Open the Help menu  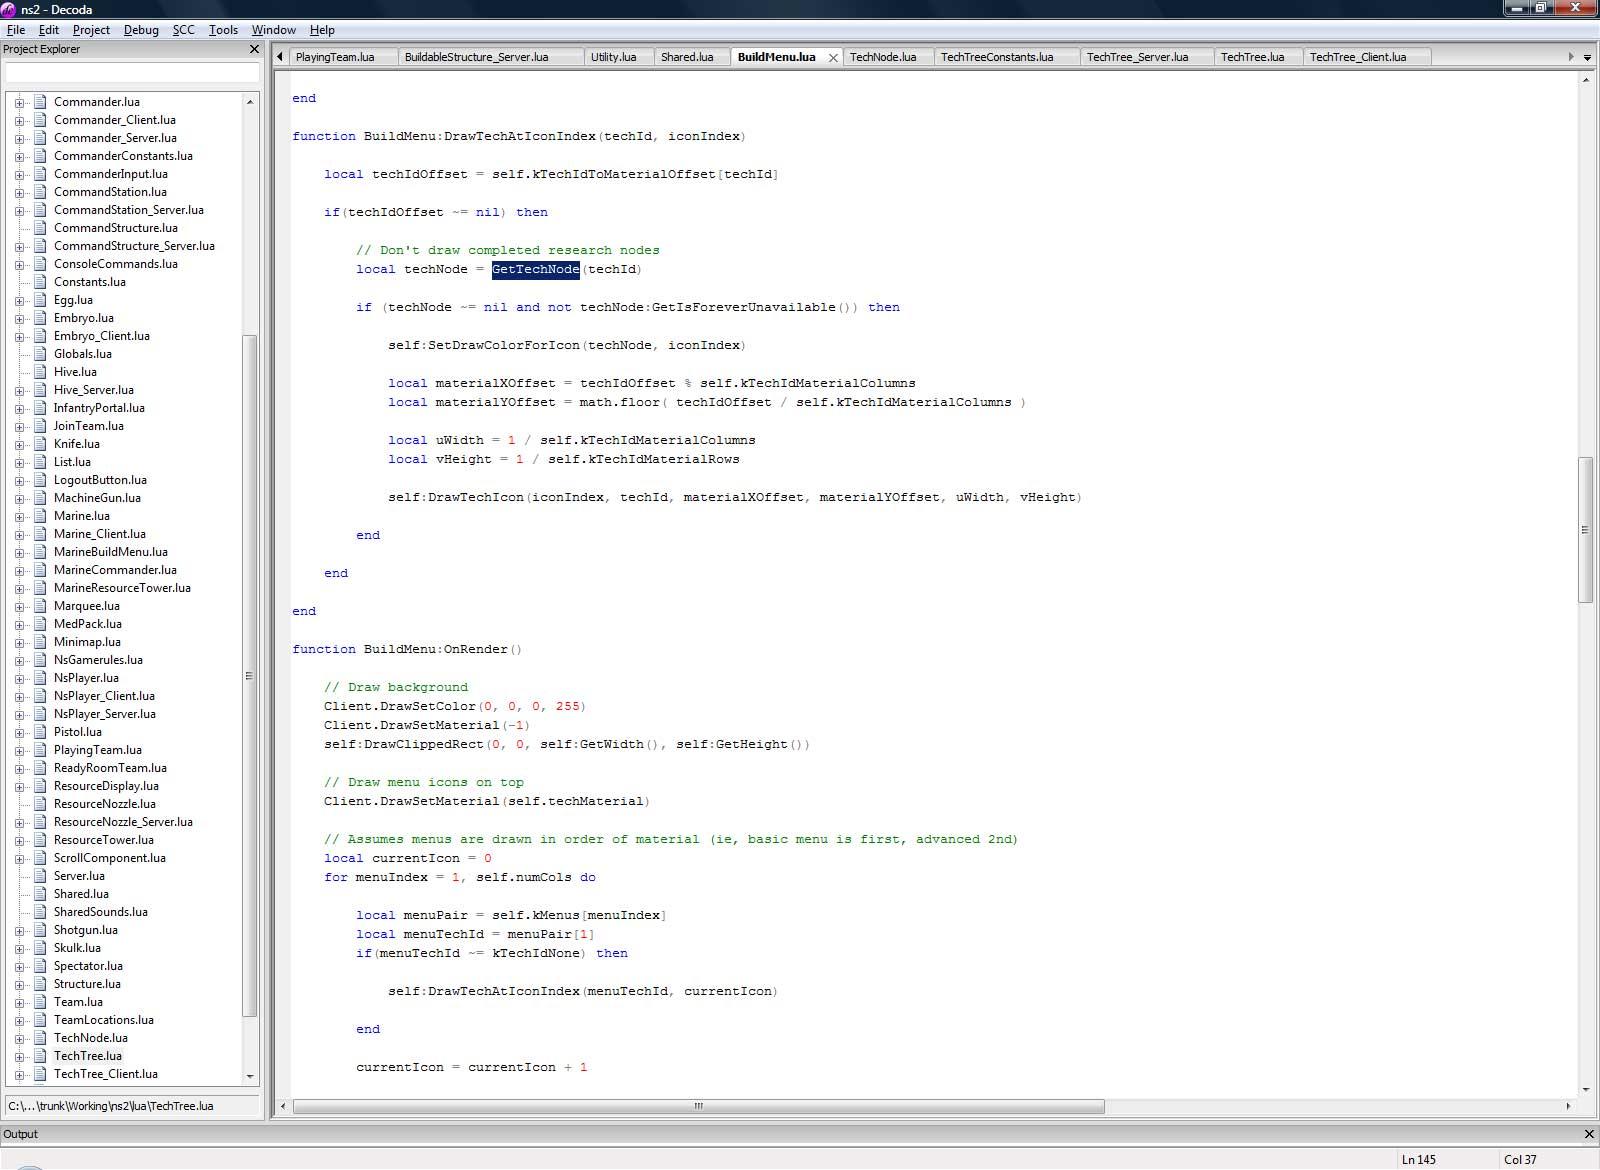tap(322, 30)
